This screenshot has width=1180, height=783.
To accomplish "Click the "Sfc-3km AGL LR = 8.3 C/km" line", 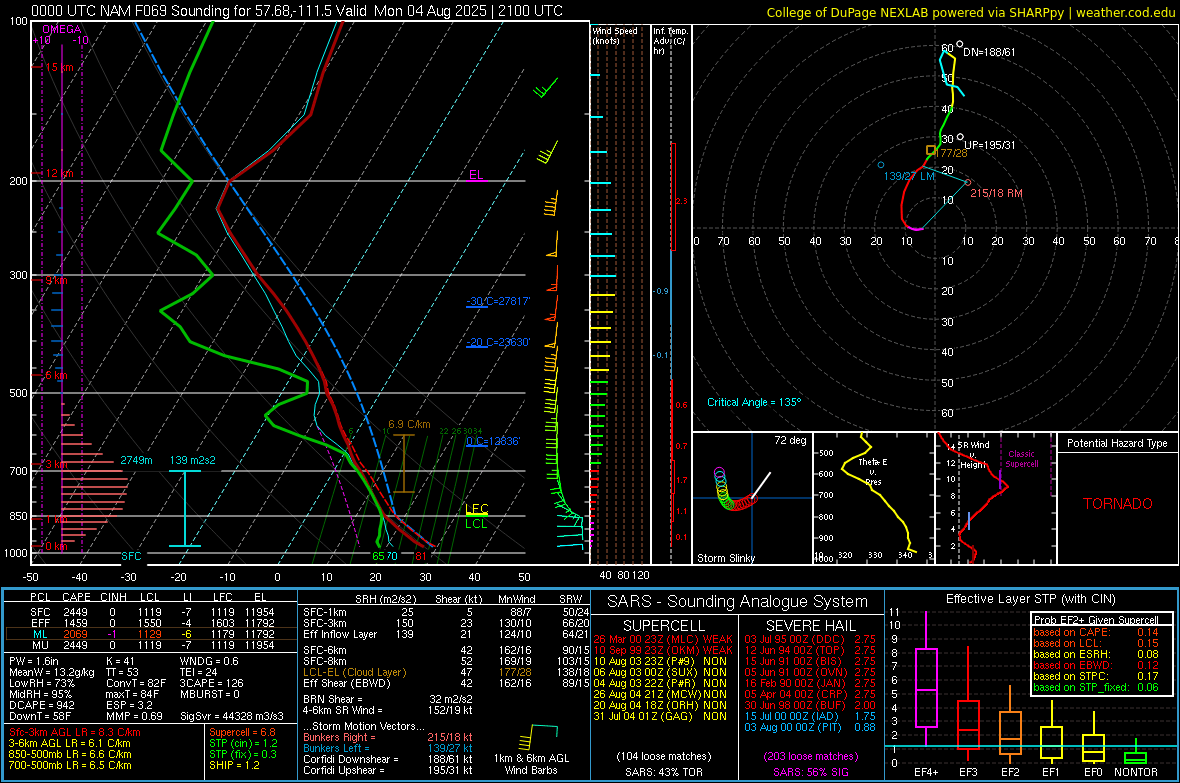I will (75, 733).
